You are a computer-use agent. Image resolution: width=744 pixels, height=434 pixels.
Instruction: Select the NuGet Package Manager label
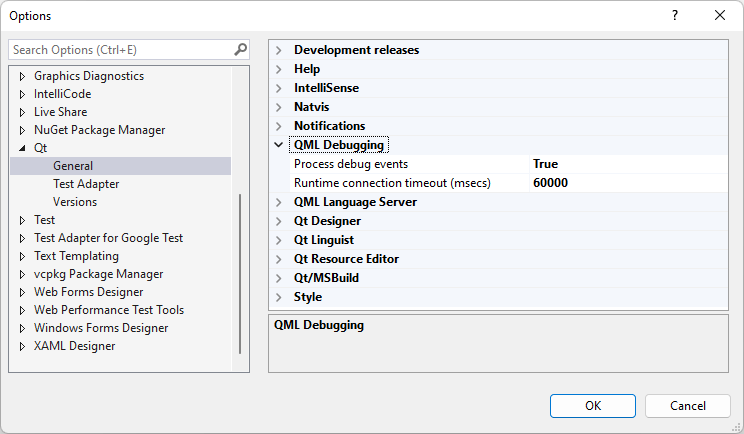[99, 130]
